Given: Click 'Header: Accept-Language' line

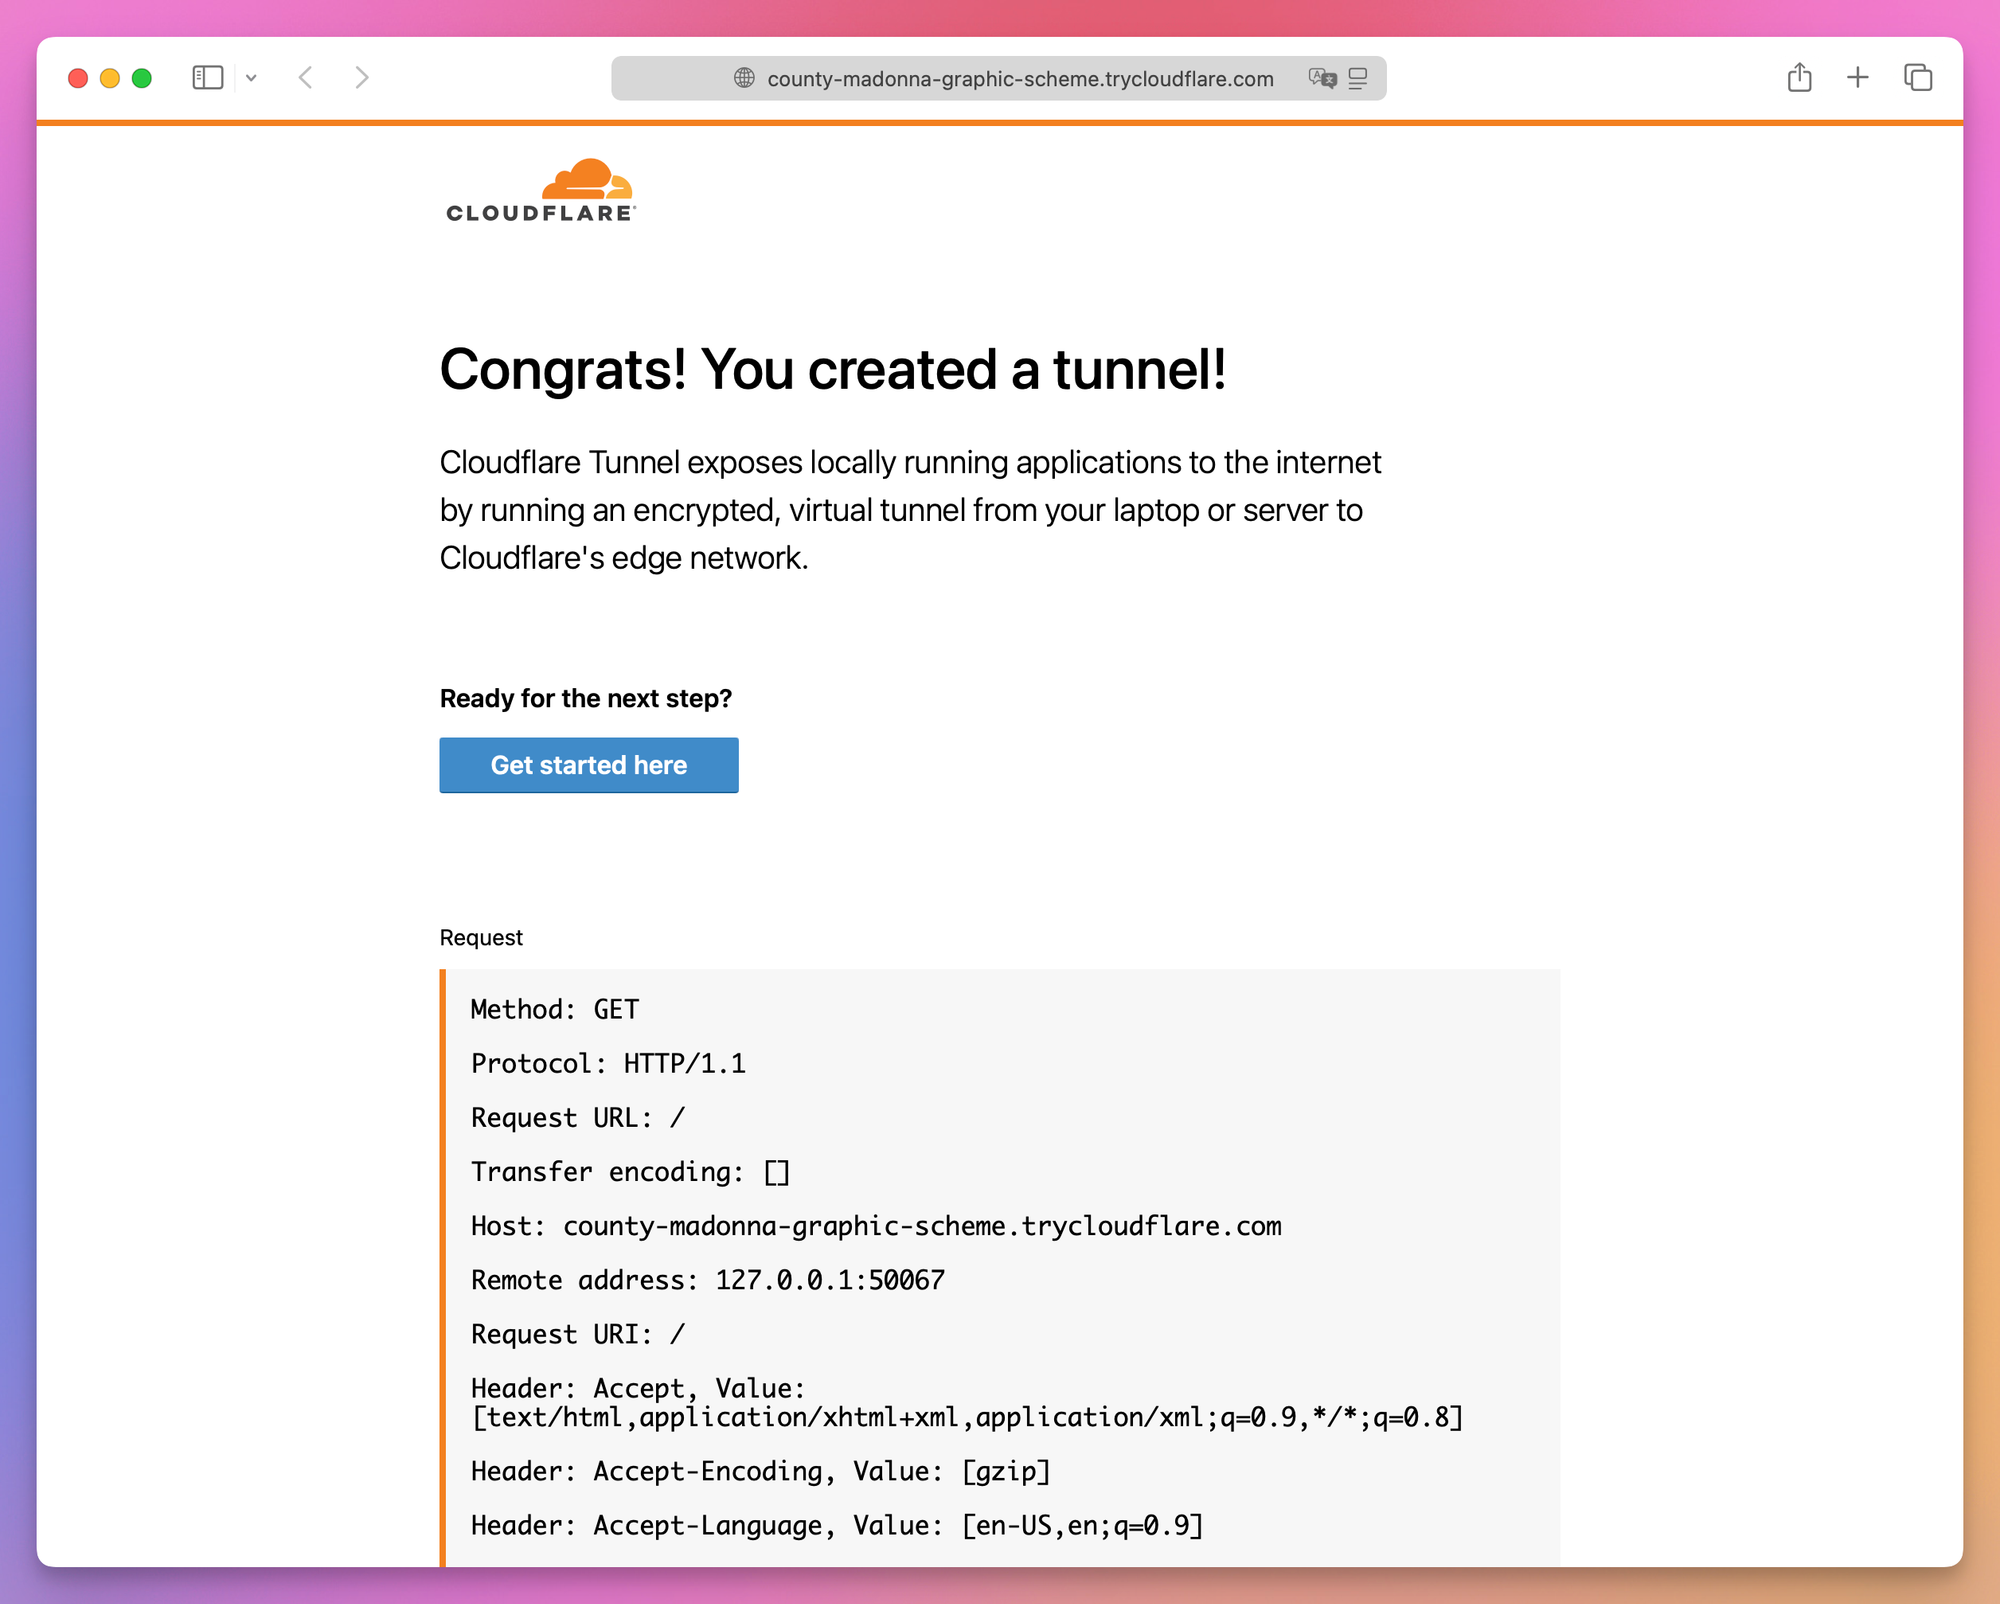Looking at the screenshot, I should pyautogui.click(x=837, y=1526).
